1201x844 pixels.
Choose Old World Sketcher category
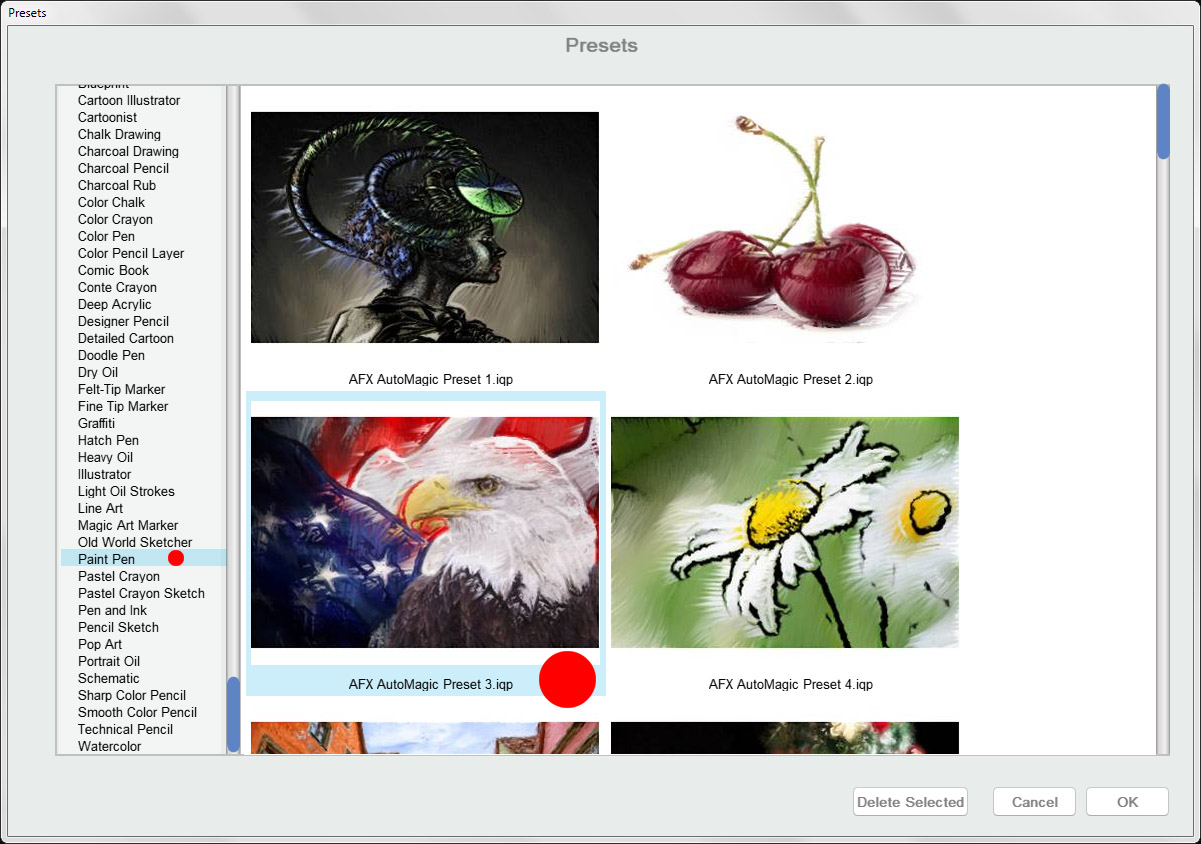pyautogui.click(x=135, y=542)
